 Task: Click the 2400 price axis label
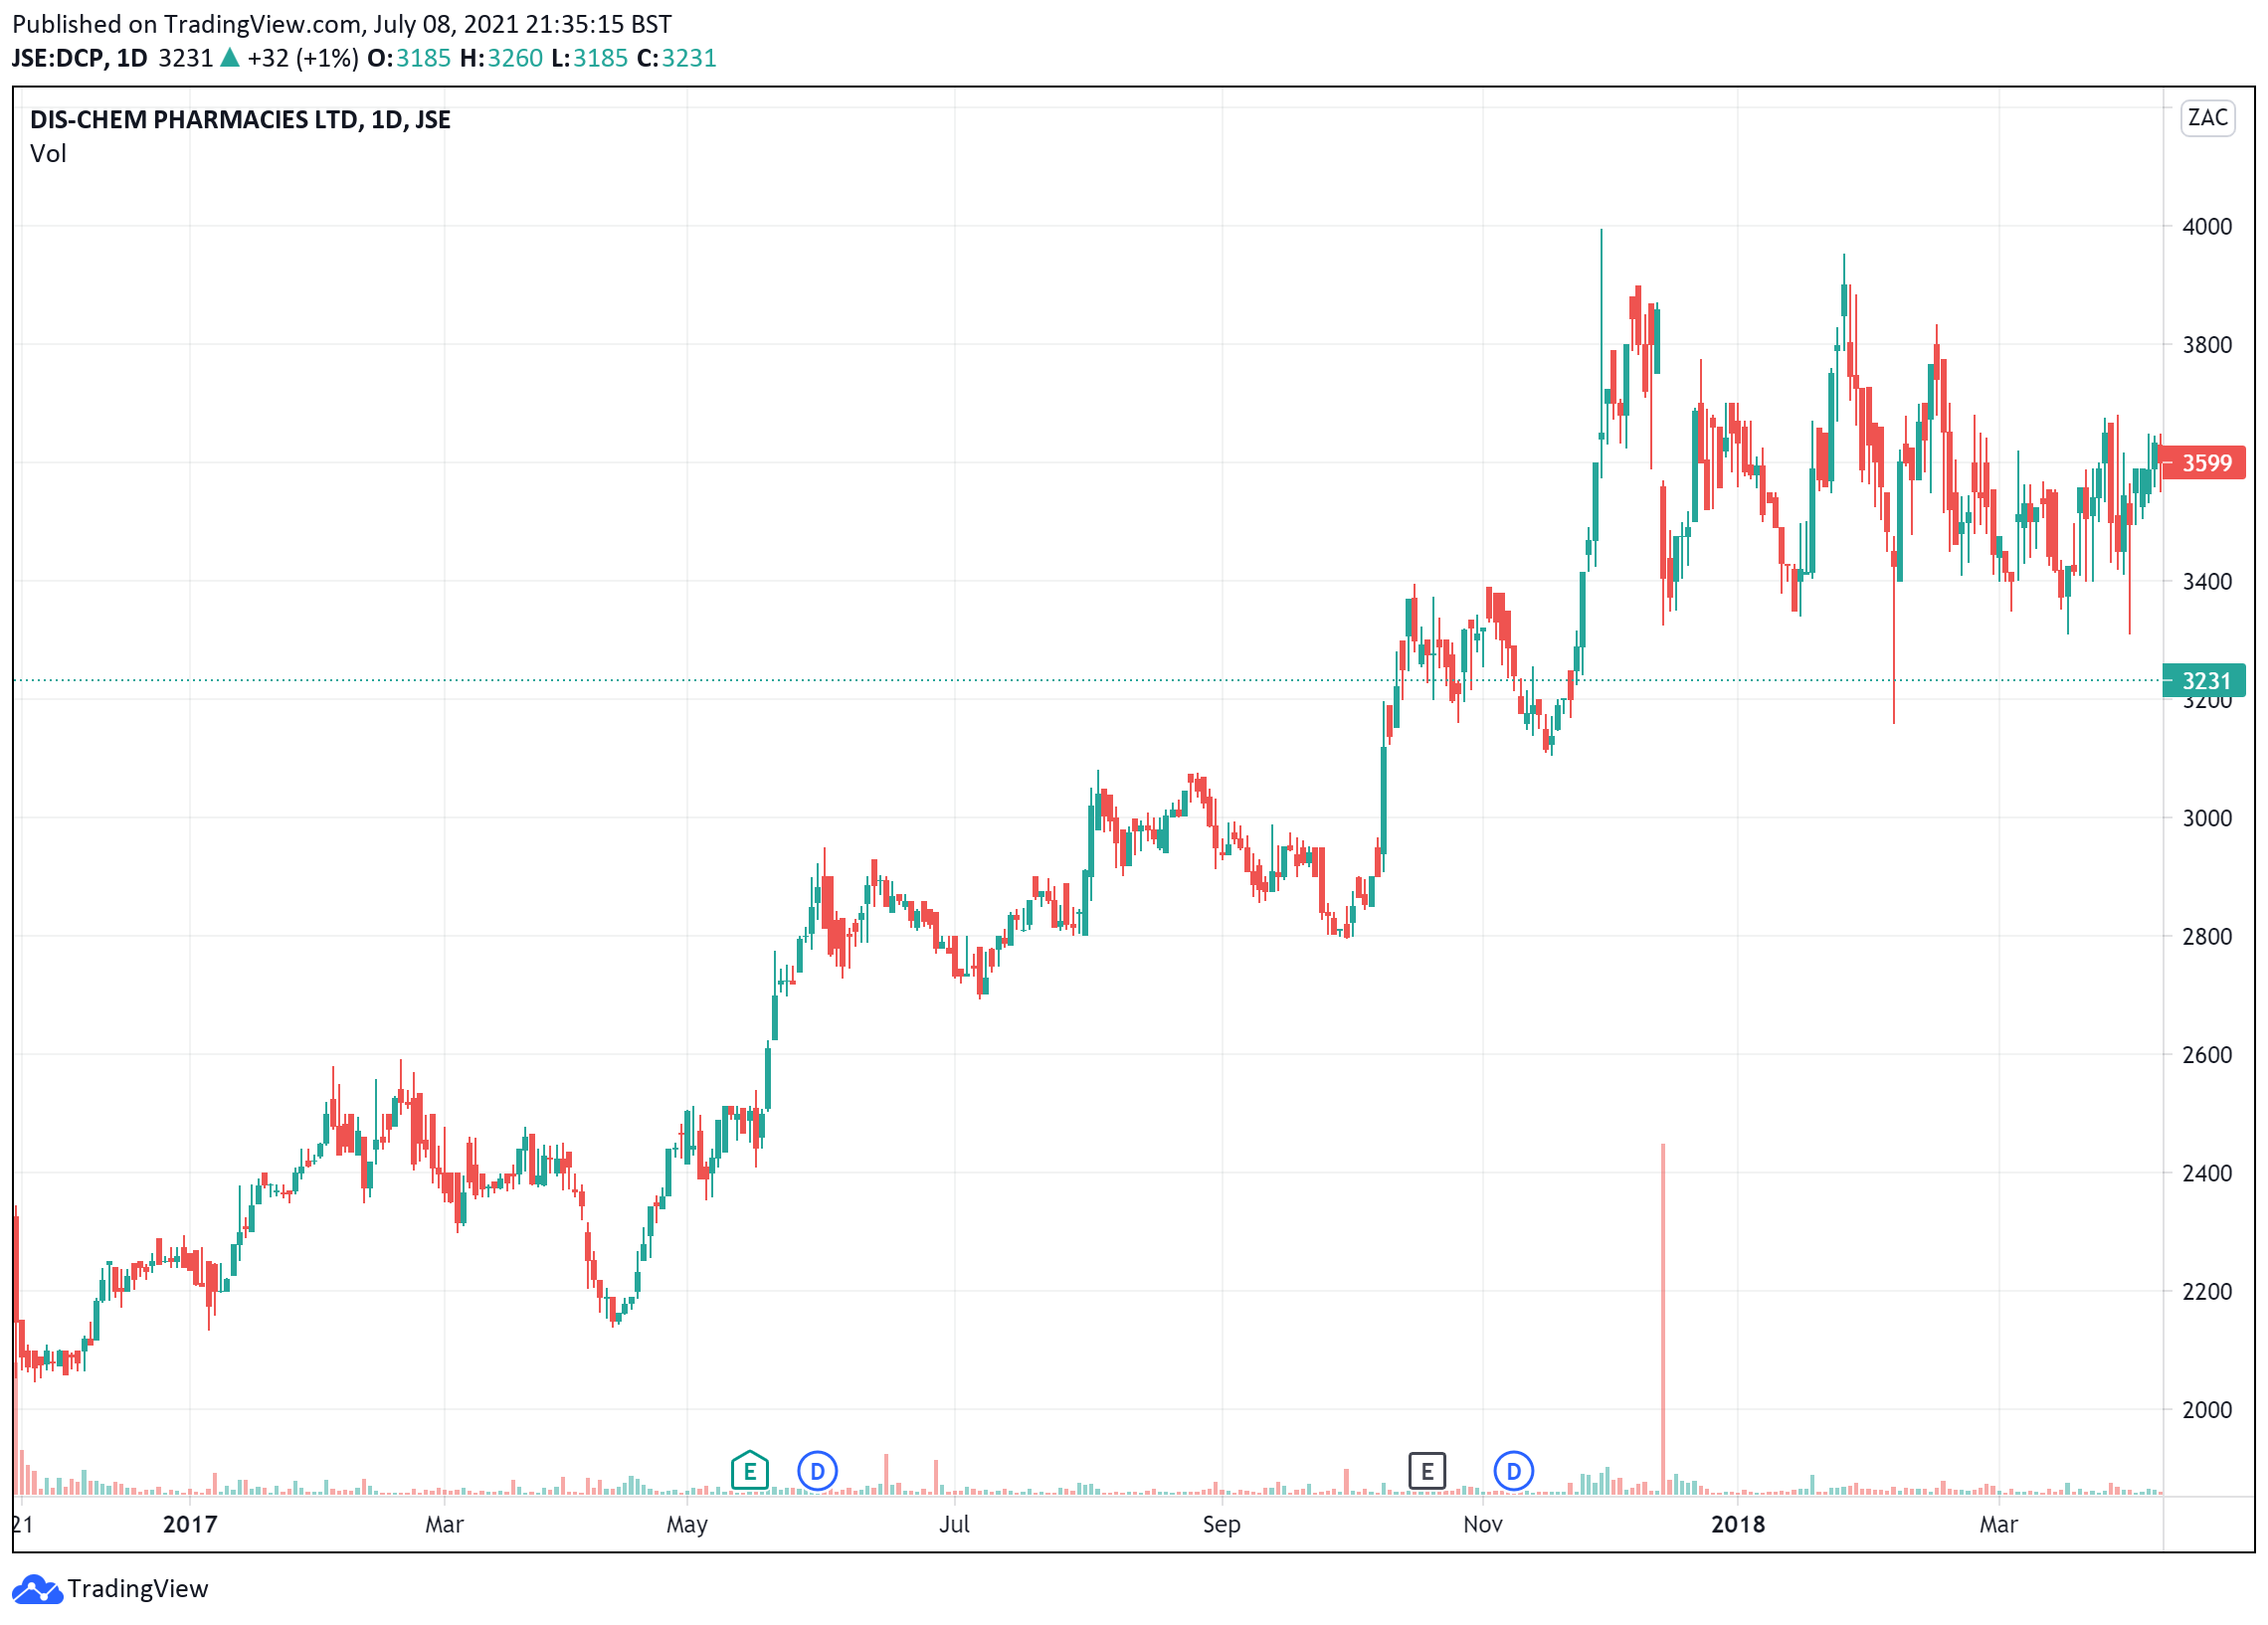pos(2207,1173)
